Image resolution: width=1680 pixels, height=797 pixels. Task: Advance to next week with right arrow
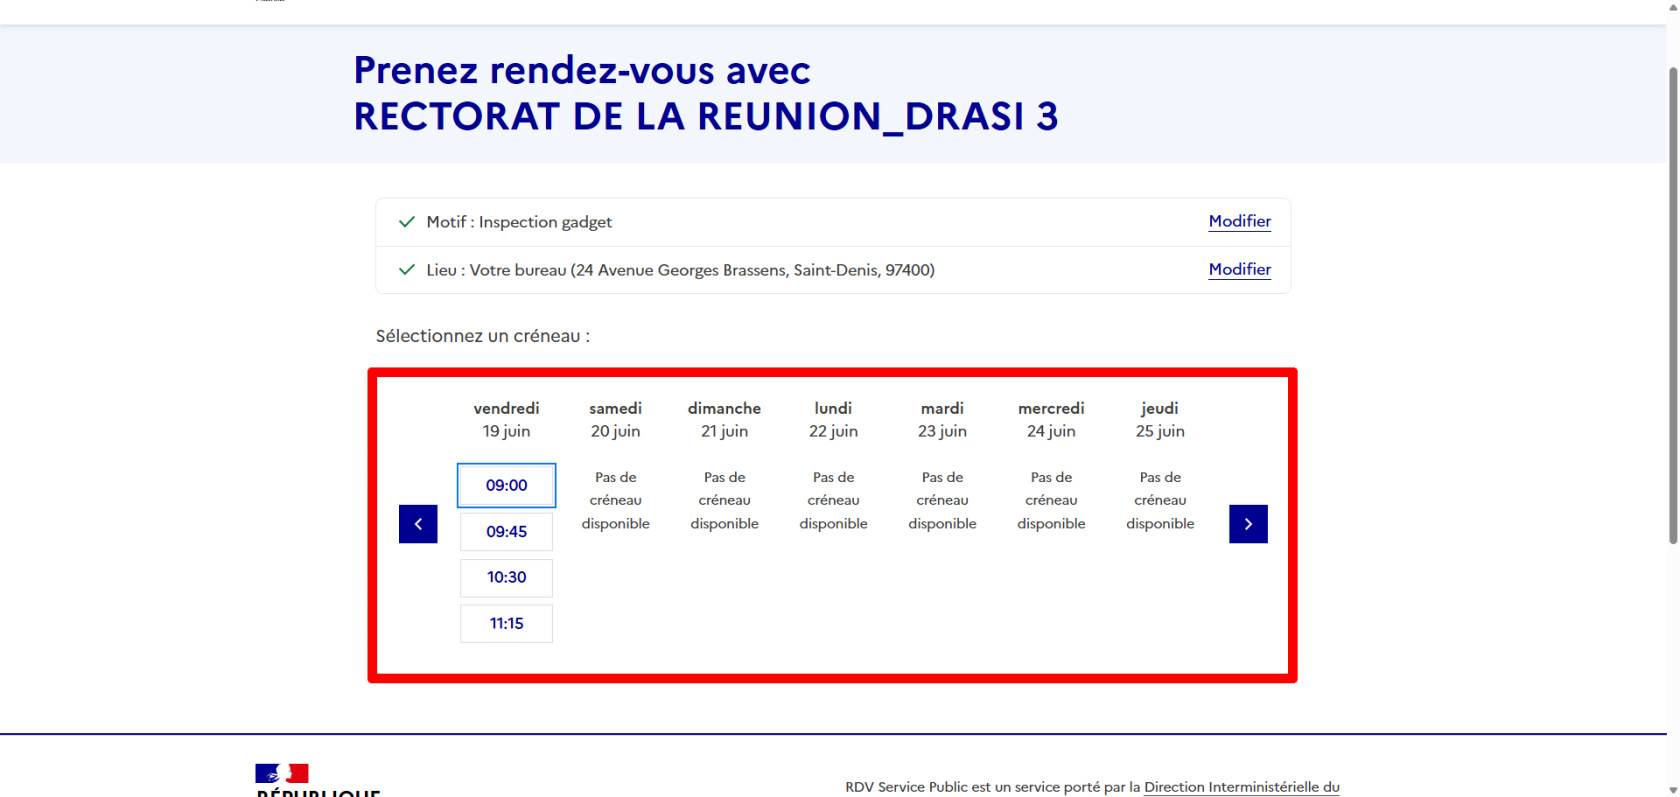1248,524
